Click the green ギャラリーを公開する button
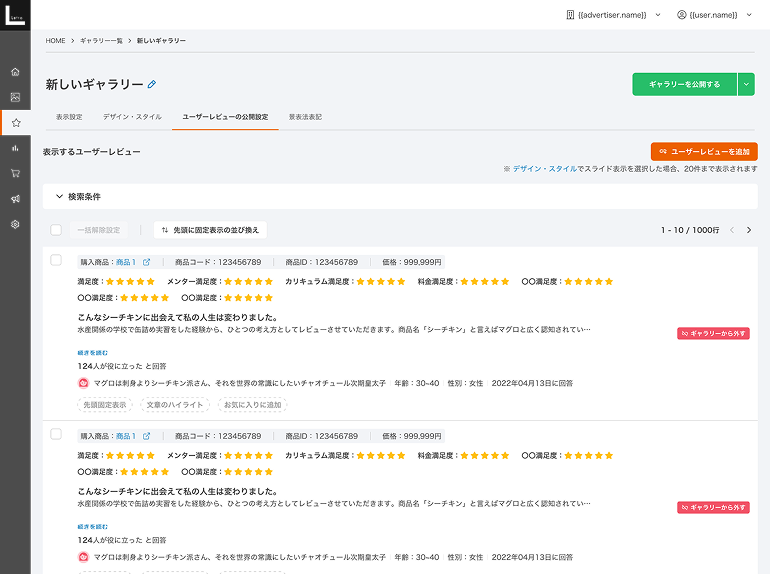The height and width of the screenshot is (574, 770). [x=684, y=85]
